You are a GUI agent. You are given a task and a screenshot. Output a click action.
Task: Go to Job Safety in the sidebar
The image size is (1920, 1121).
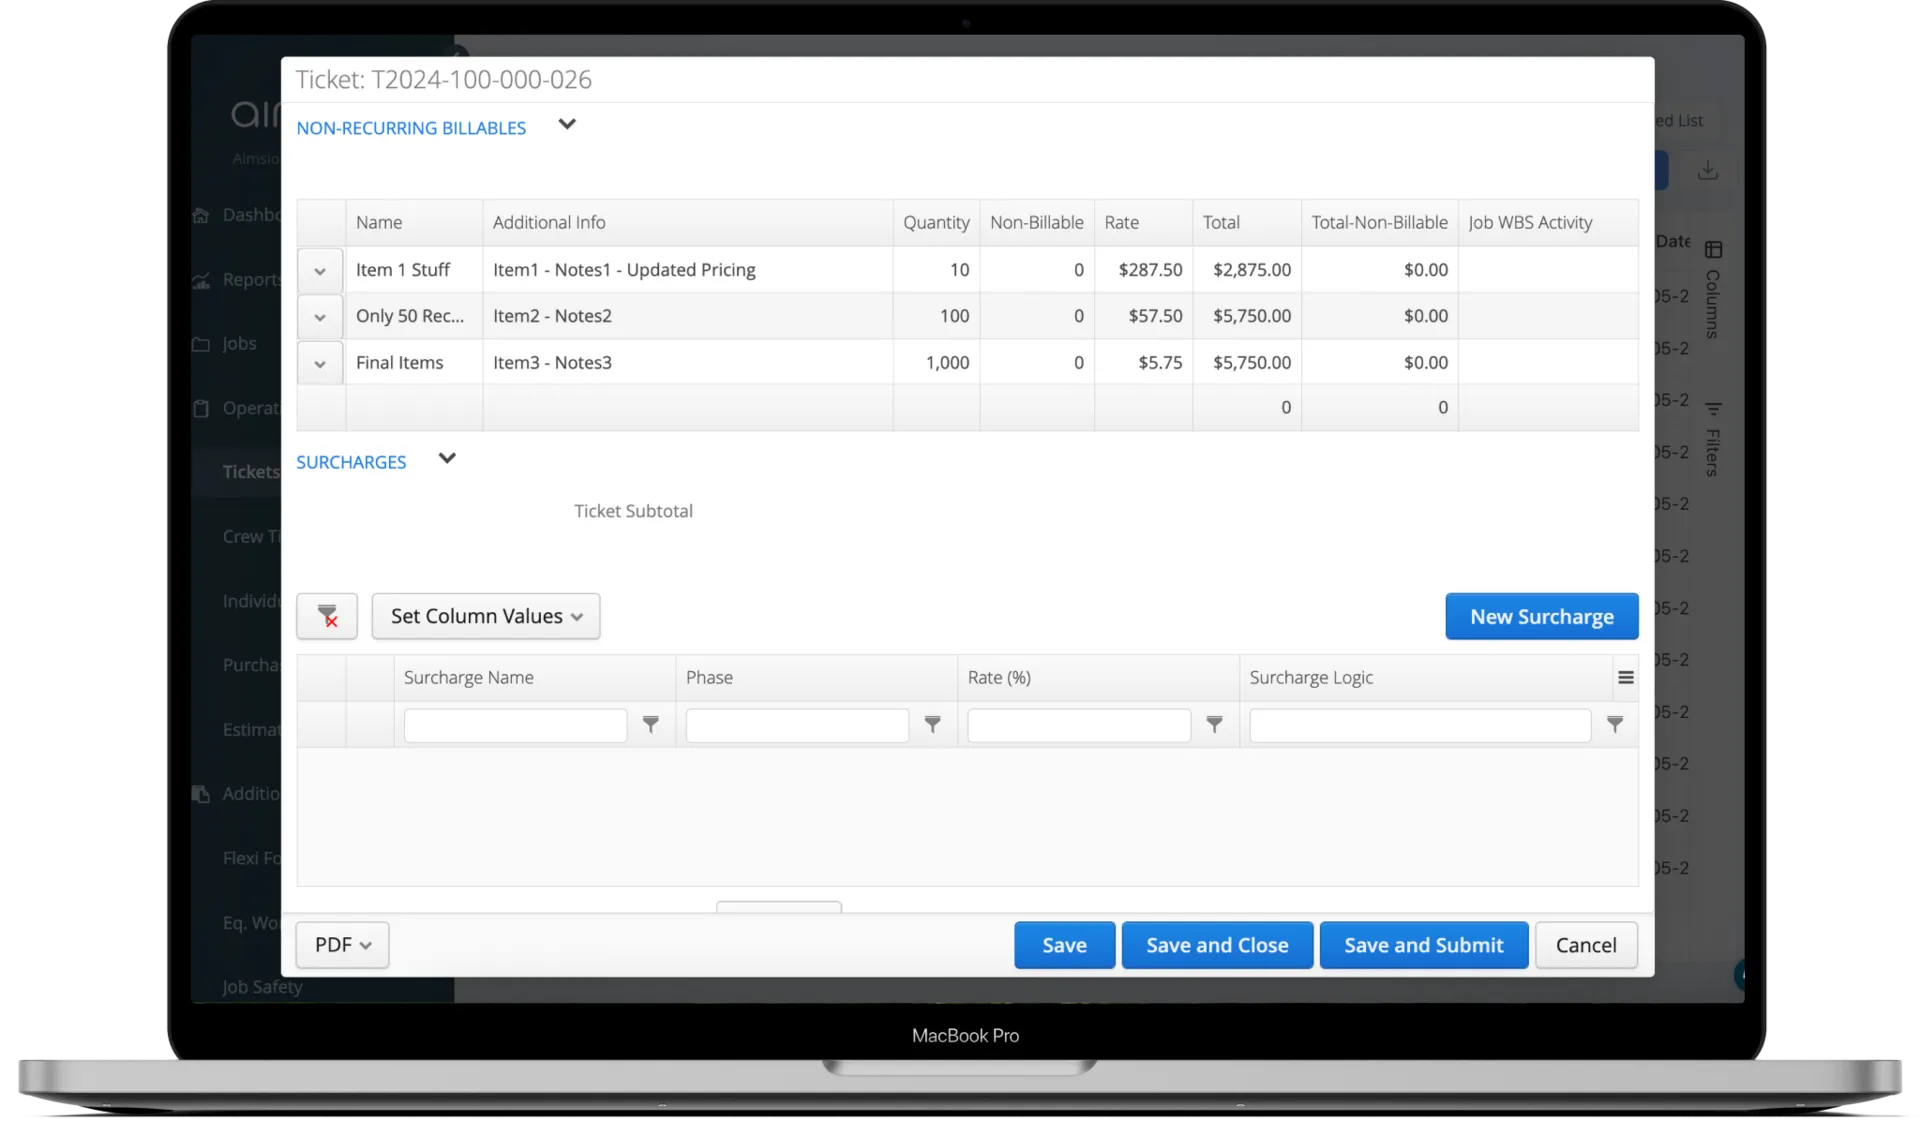point(262,987)
